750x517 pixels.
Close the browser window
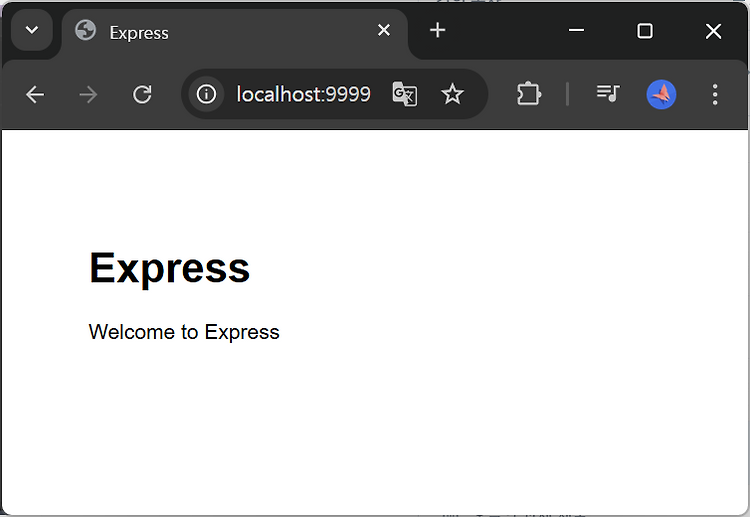(713, 31)
